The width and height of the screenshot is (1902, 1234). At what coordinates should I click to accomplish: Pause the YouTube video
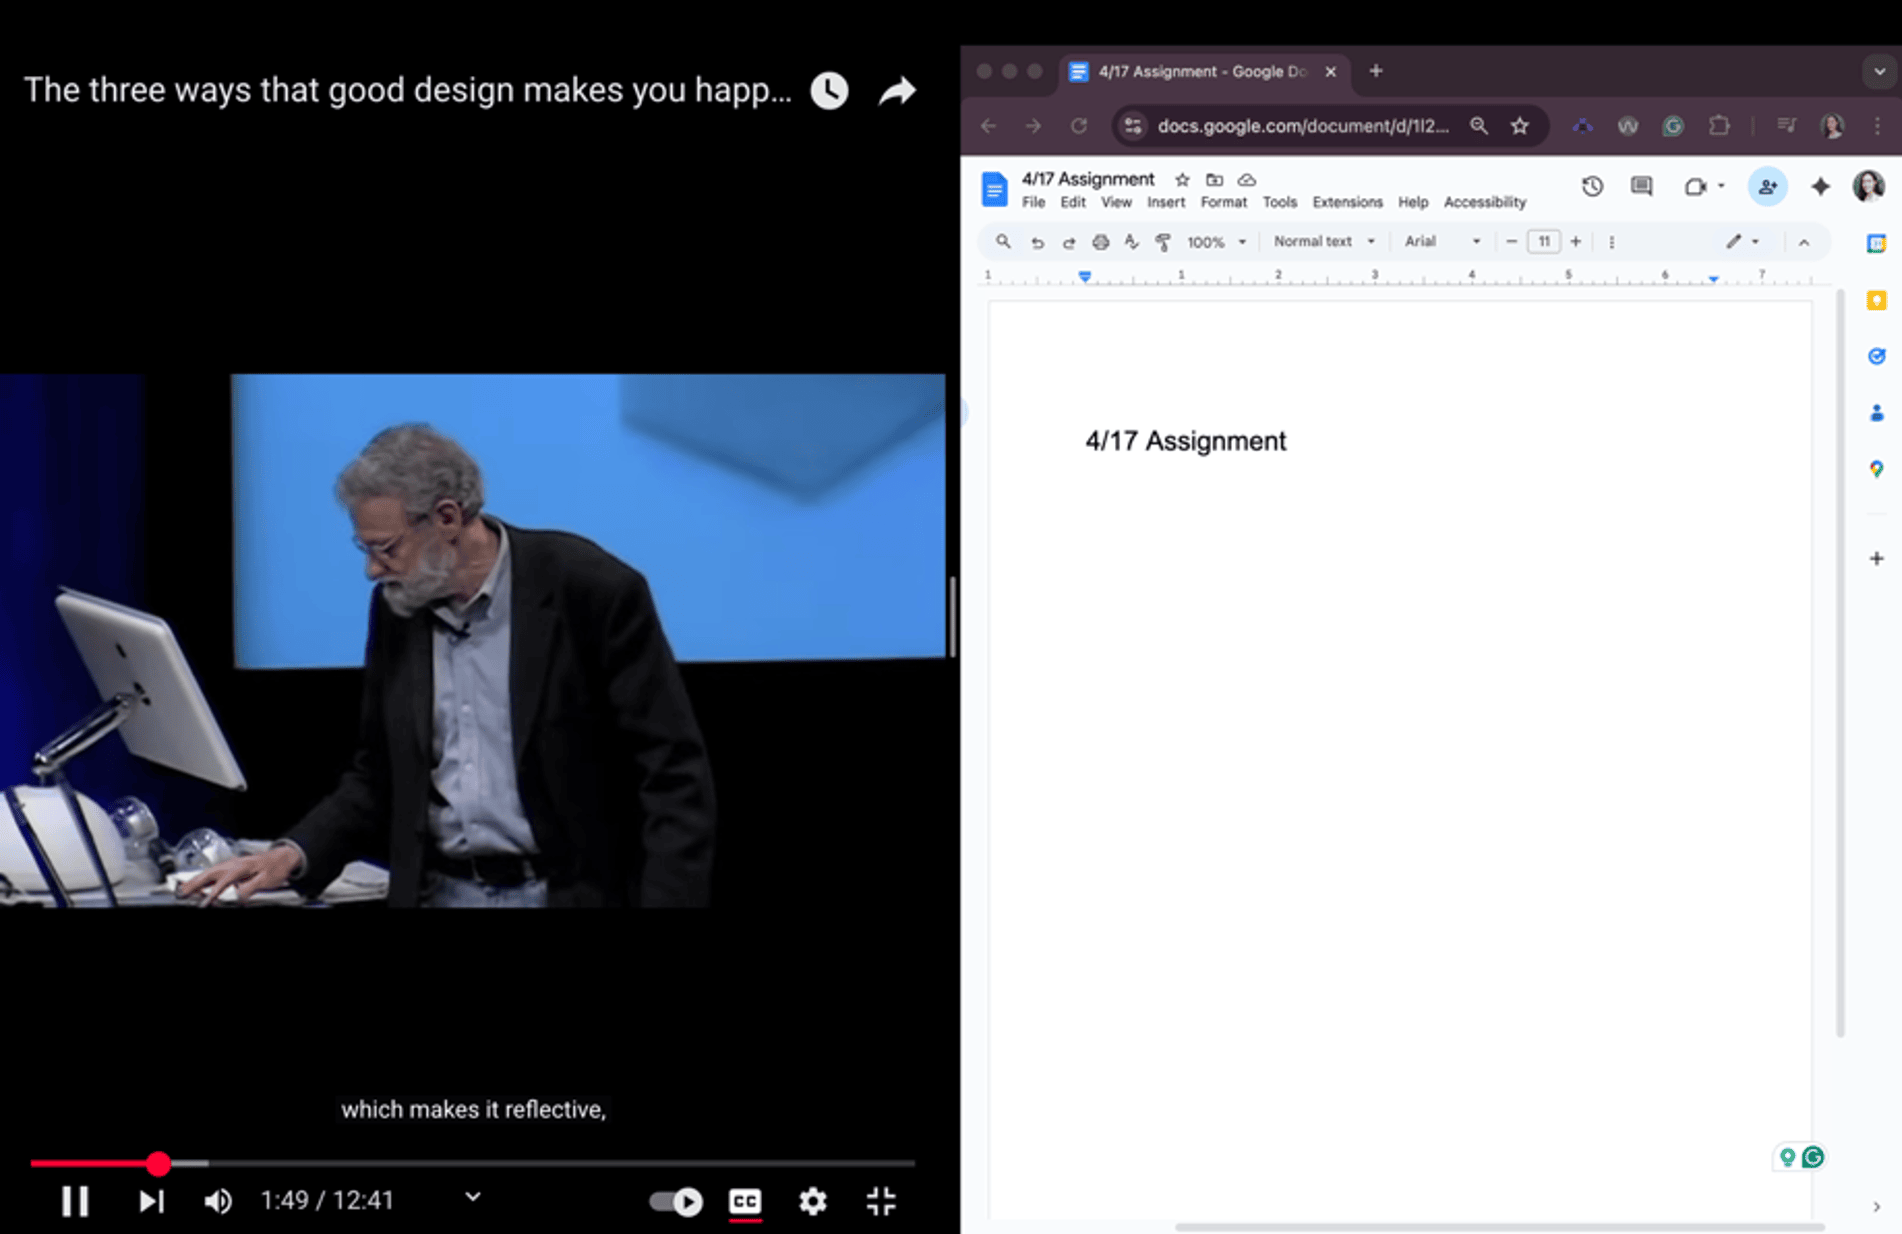(75, 1200)
